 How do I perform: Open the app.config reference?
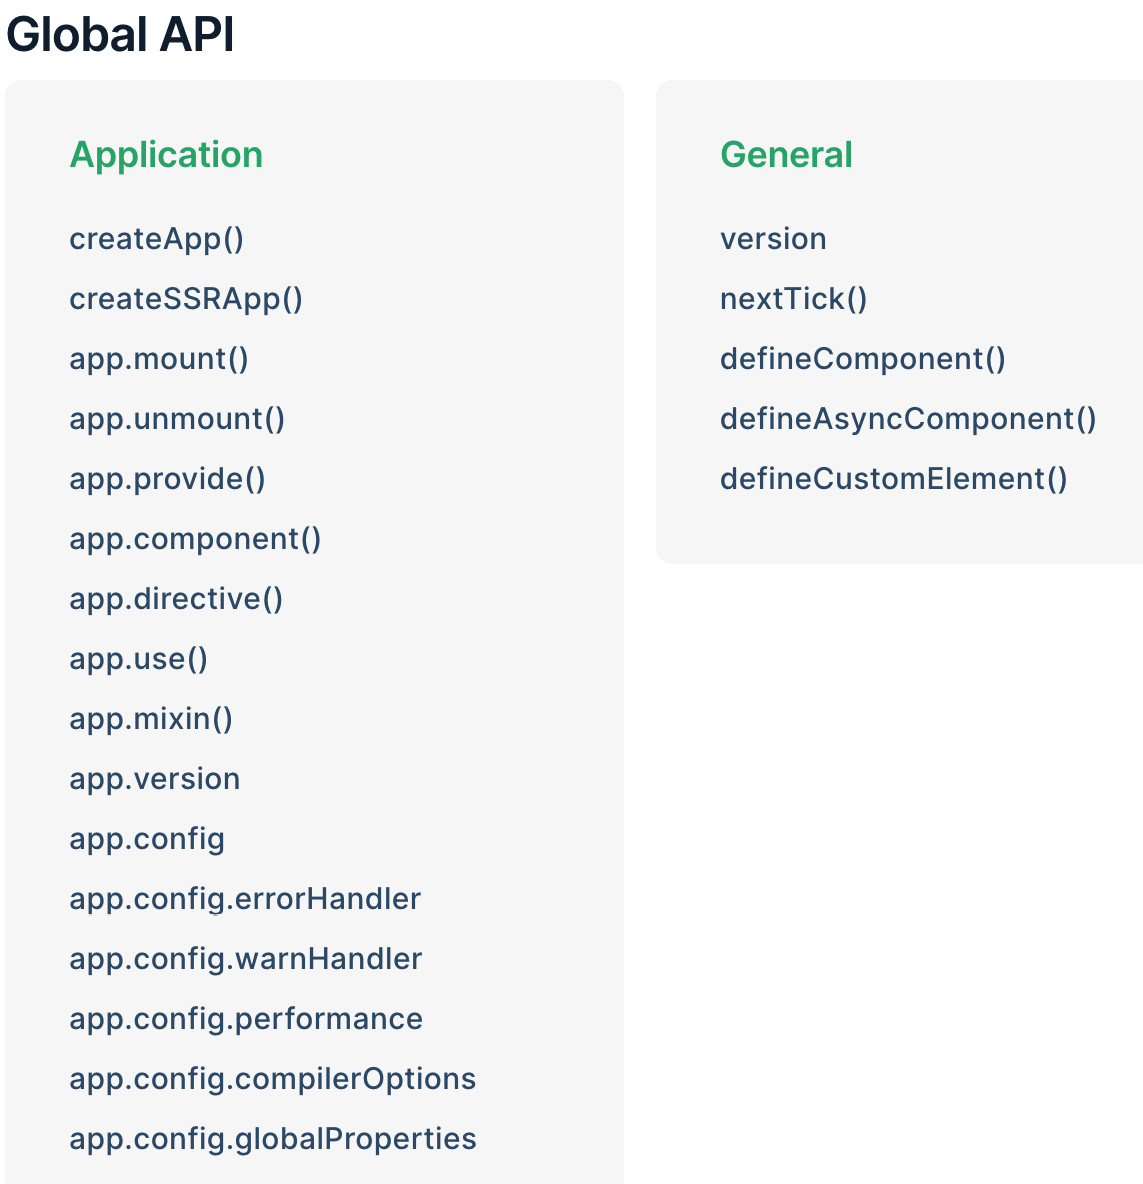click(146, 840)
